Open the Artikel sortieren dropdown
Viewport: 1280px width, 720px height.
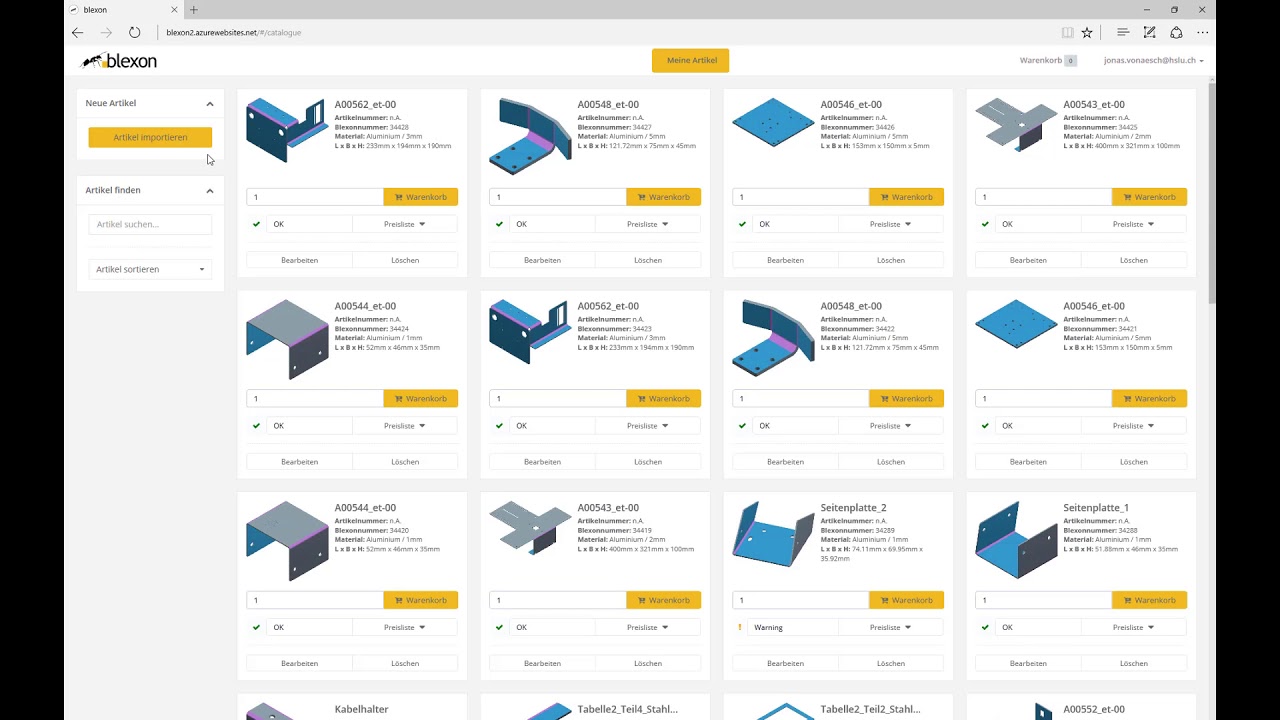tap(150, 269)
